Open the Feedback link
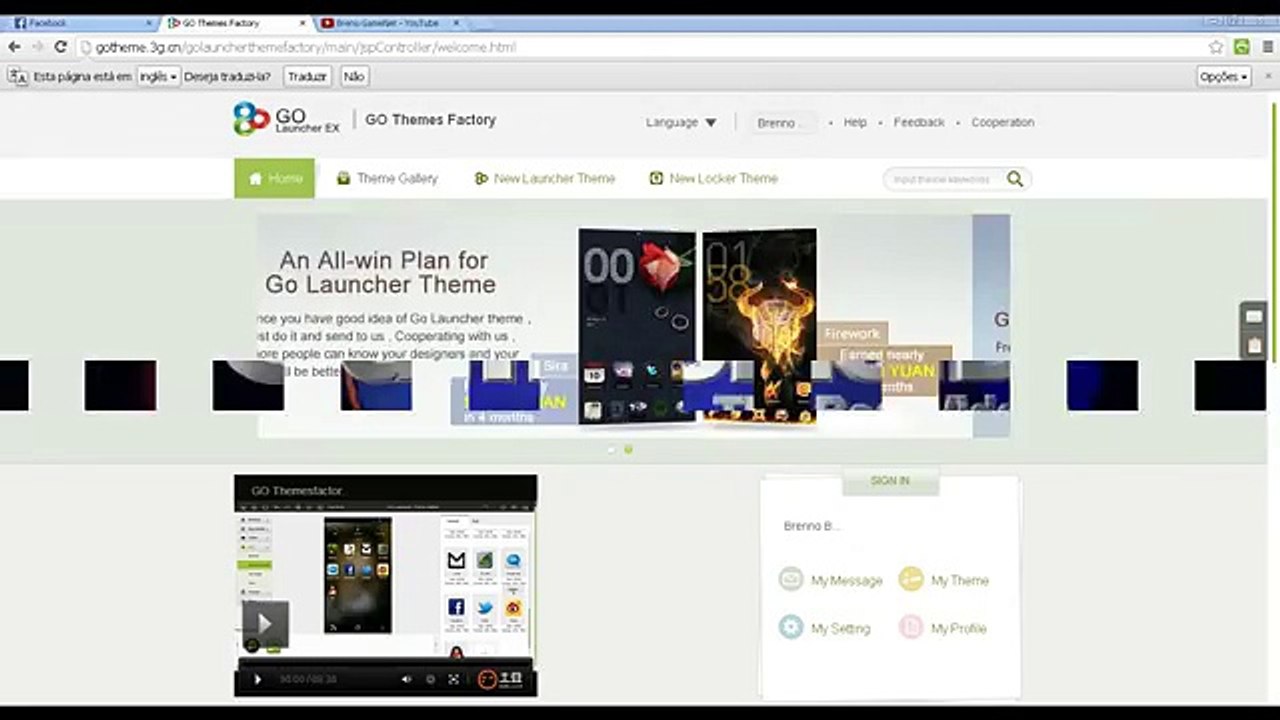Screen dimensions: 1280x720 coord(919,122)
